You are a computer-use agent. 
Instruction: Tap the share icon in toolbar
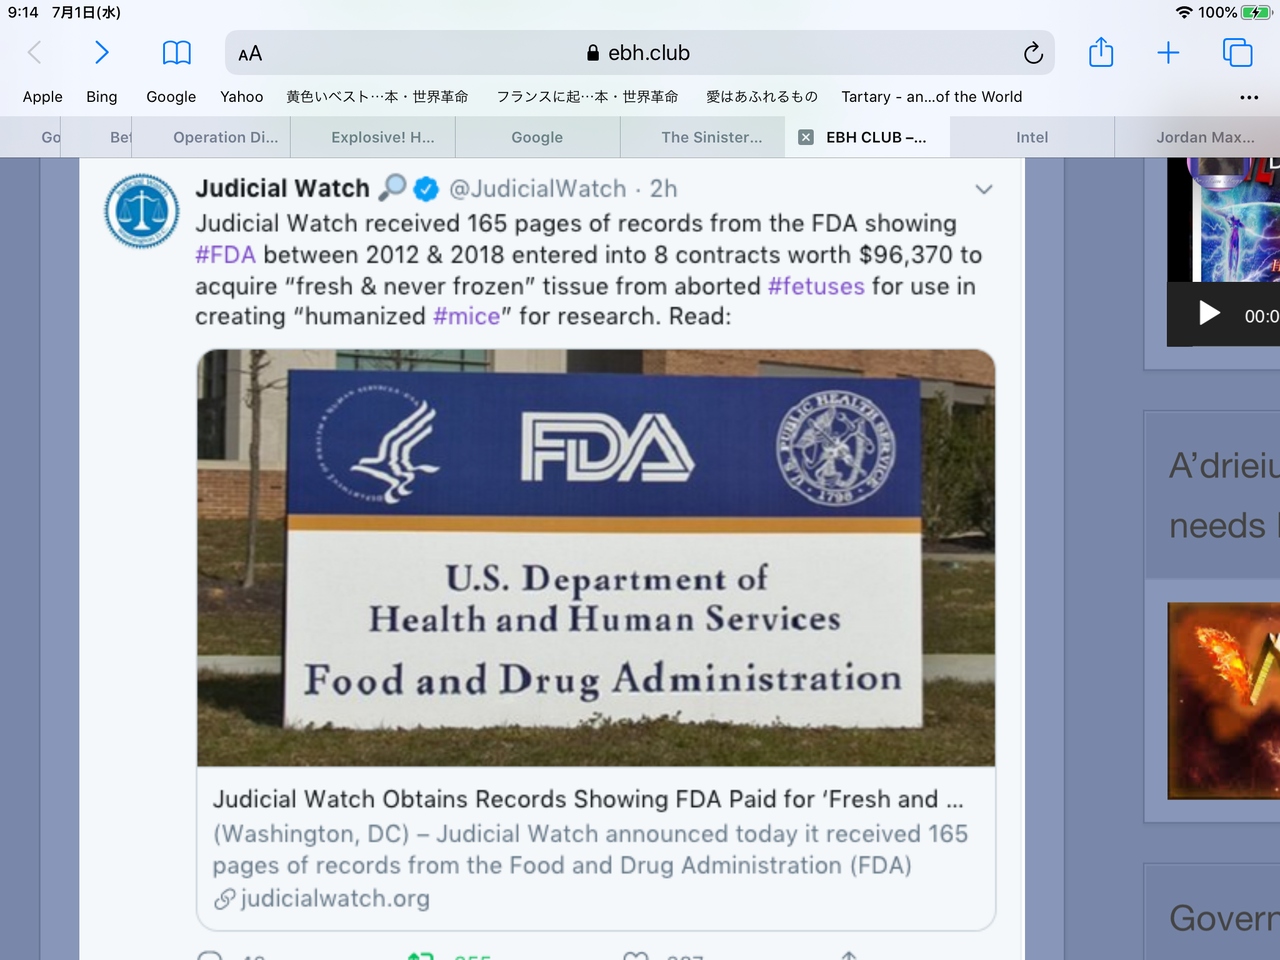(1101, 52)
